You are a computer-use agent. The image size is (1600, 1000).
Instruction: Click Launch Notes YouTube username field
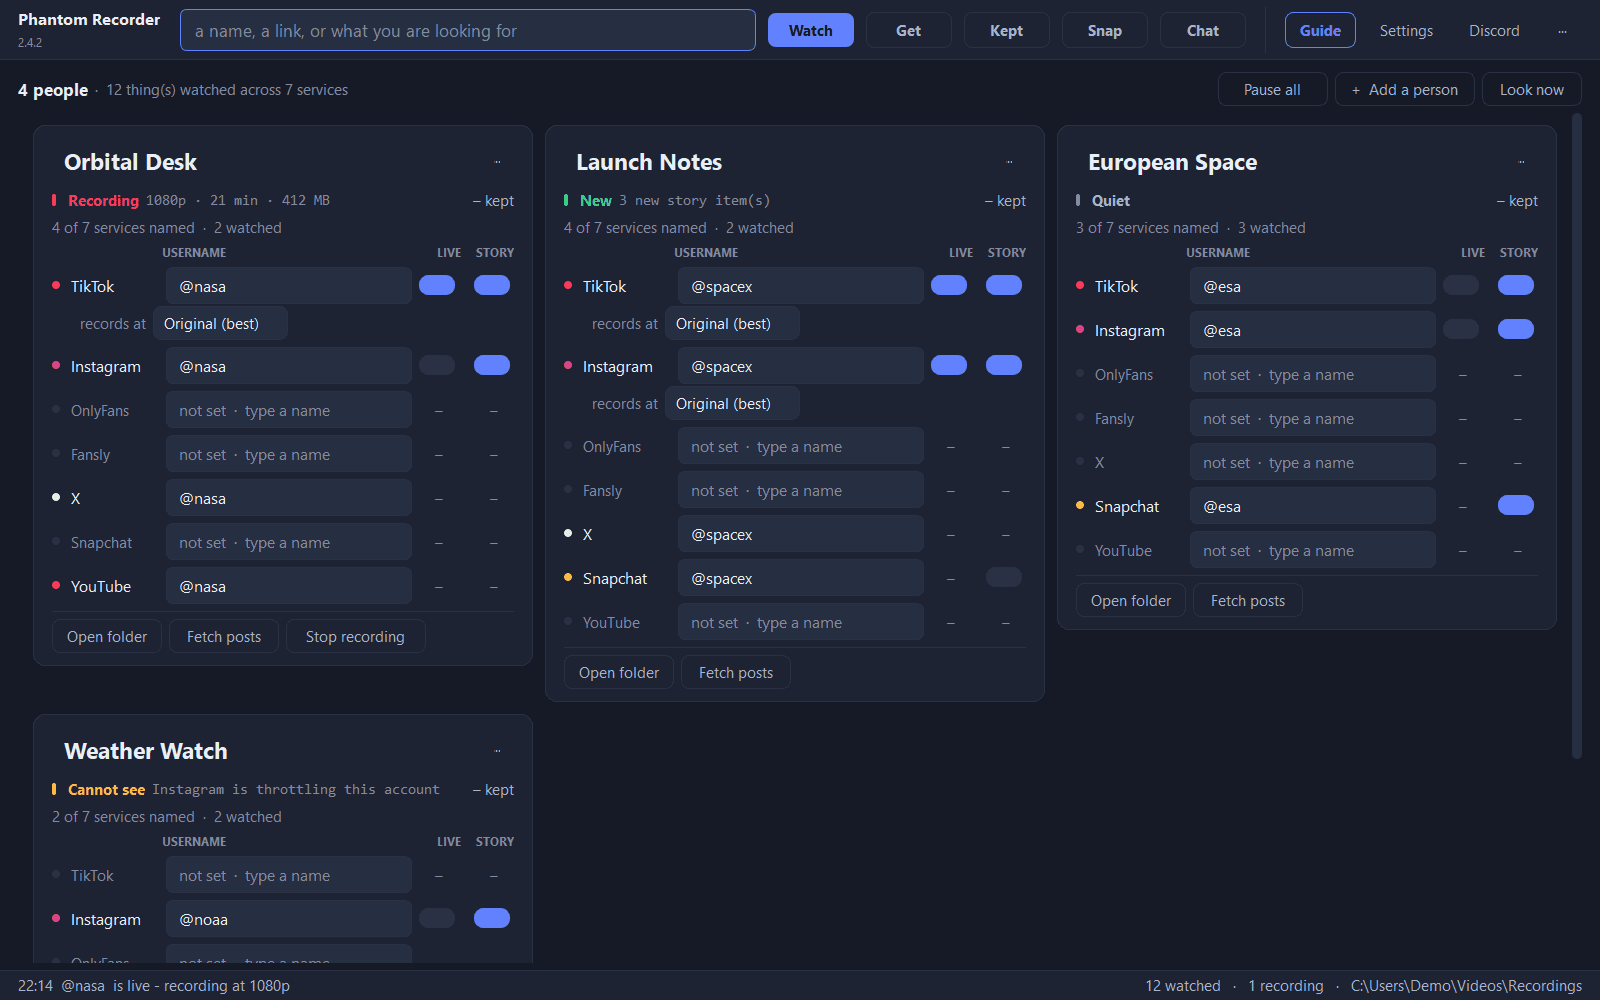[800, 623]
